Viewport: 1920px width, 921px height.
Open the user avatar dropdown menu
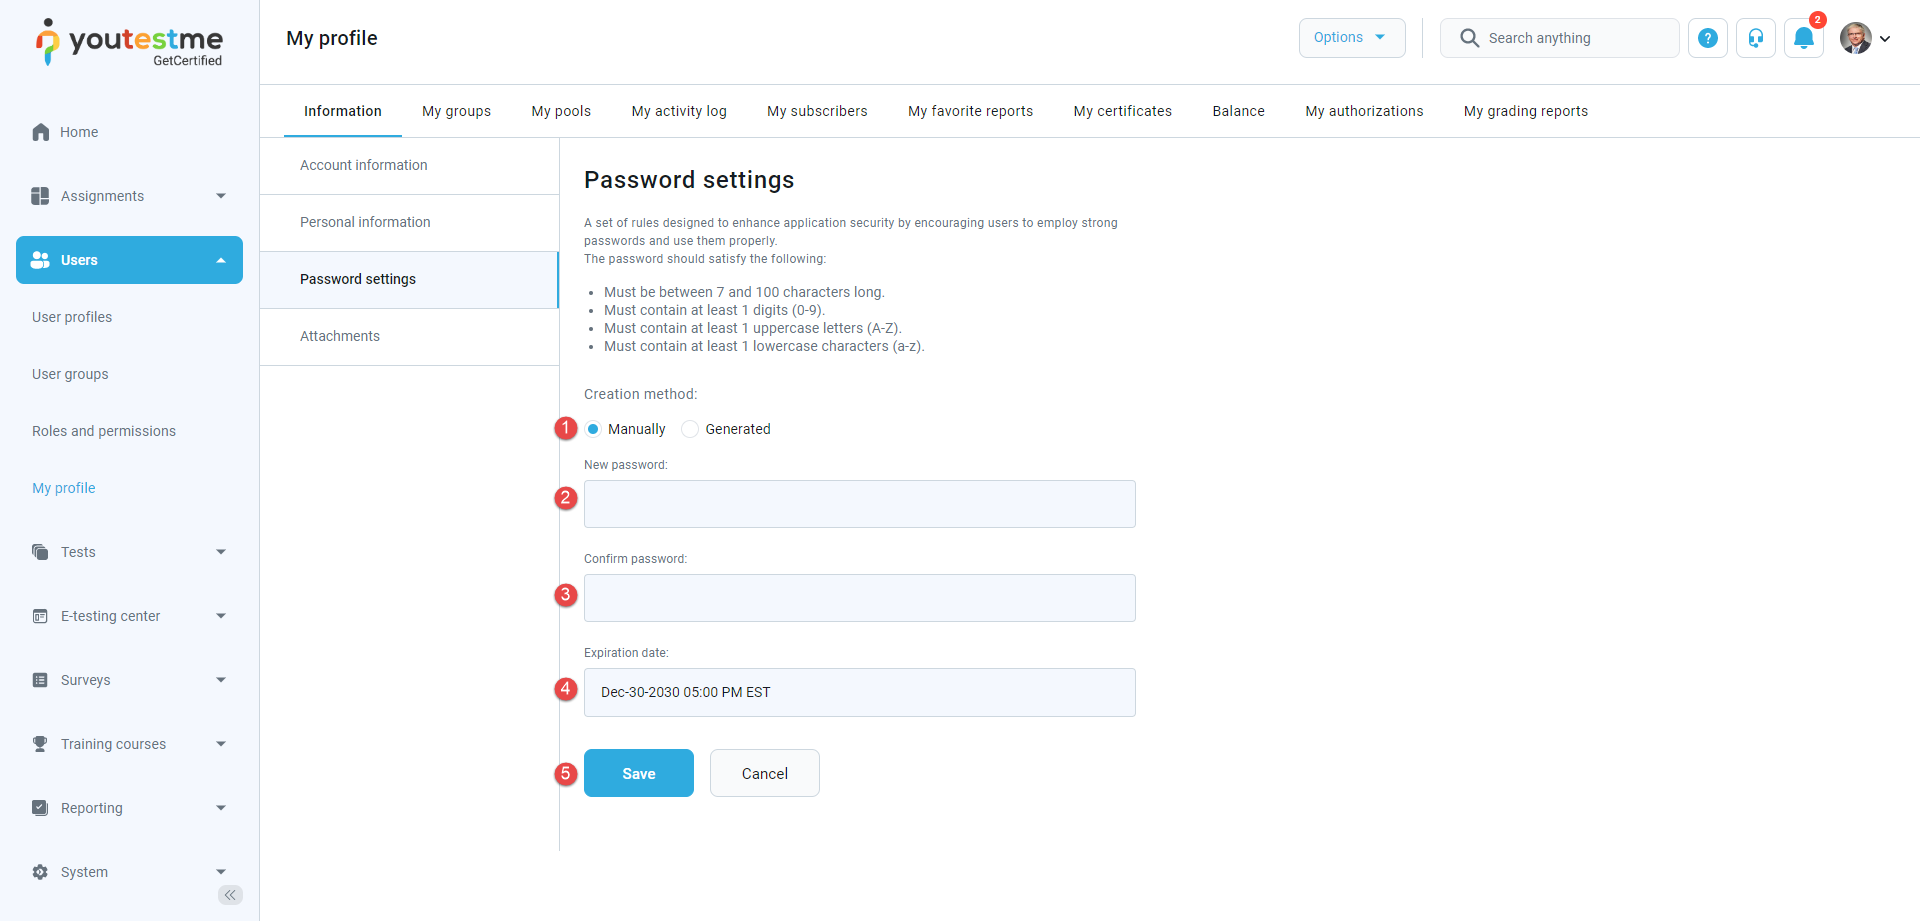pyautogui.click(x=1865, y=38)
